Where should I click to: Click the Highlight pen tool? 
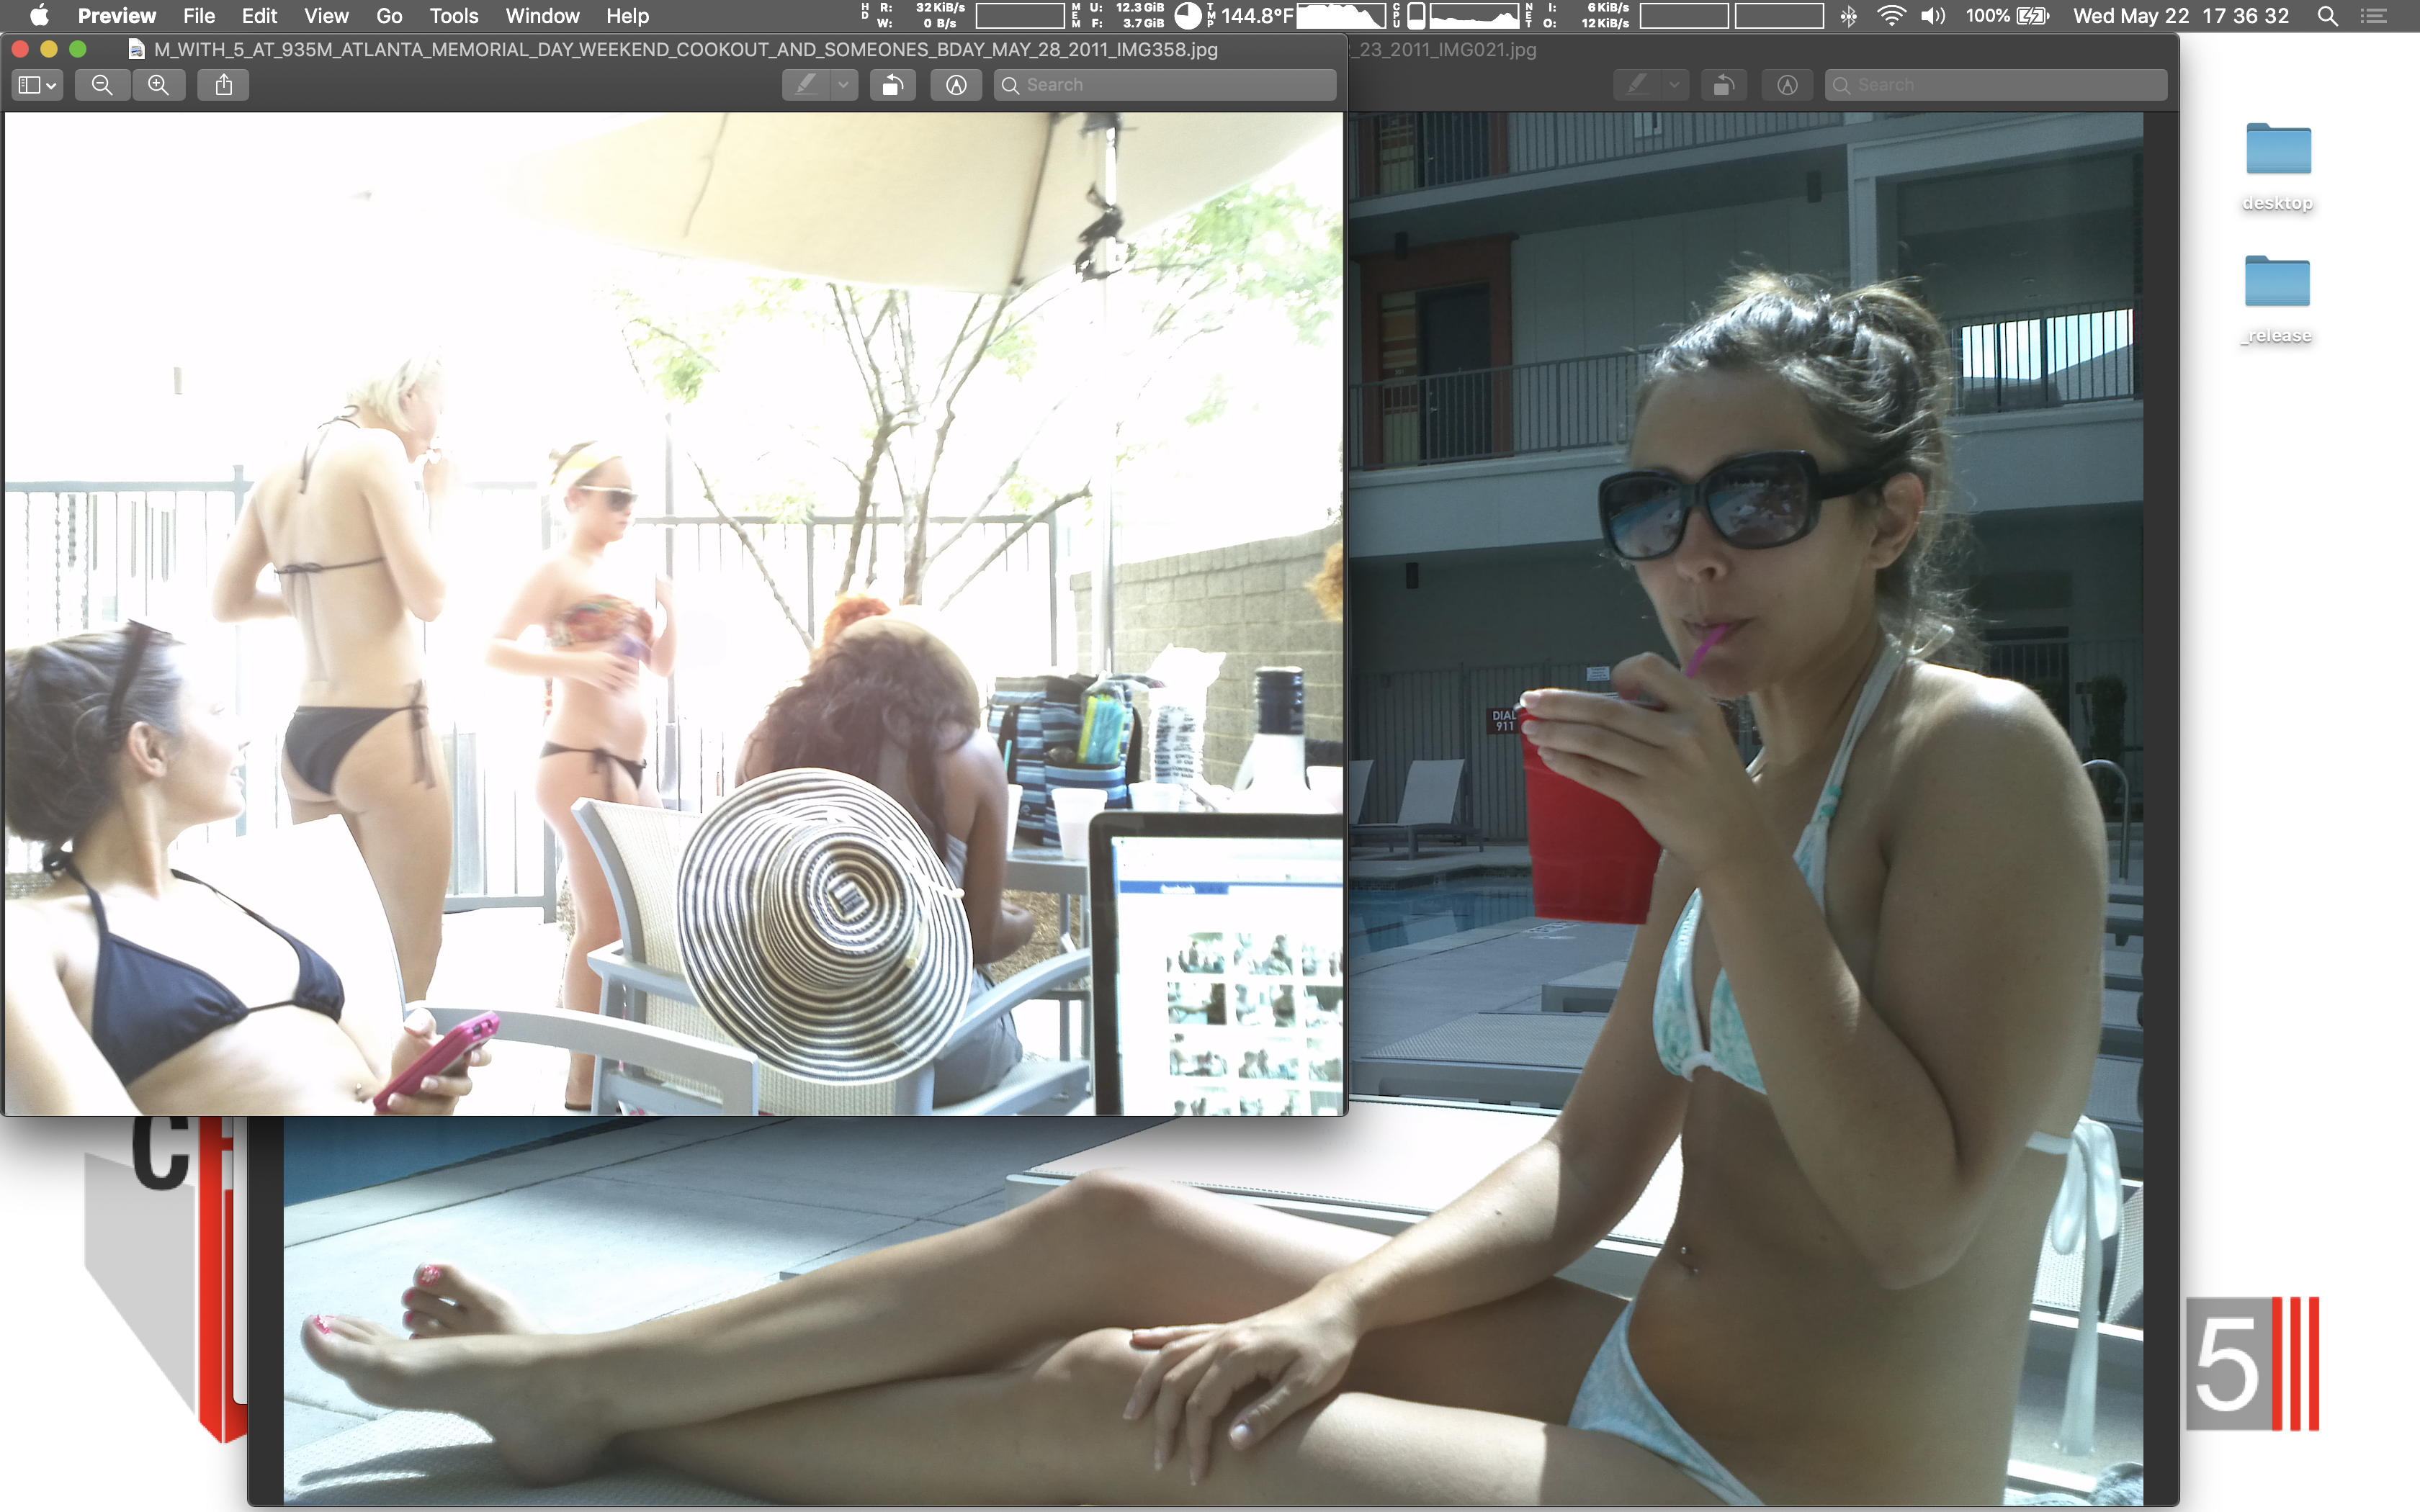tap(806, 85)
